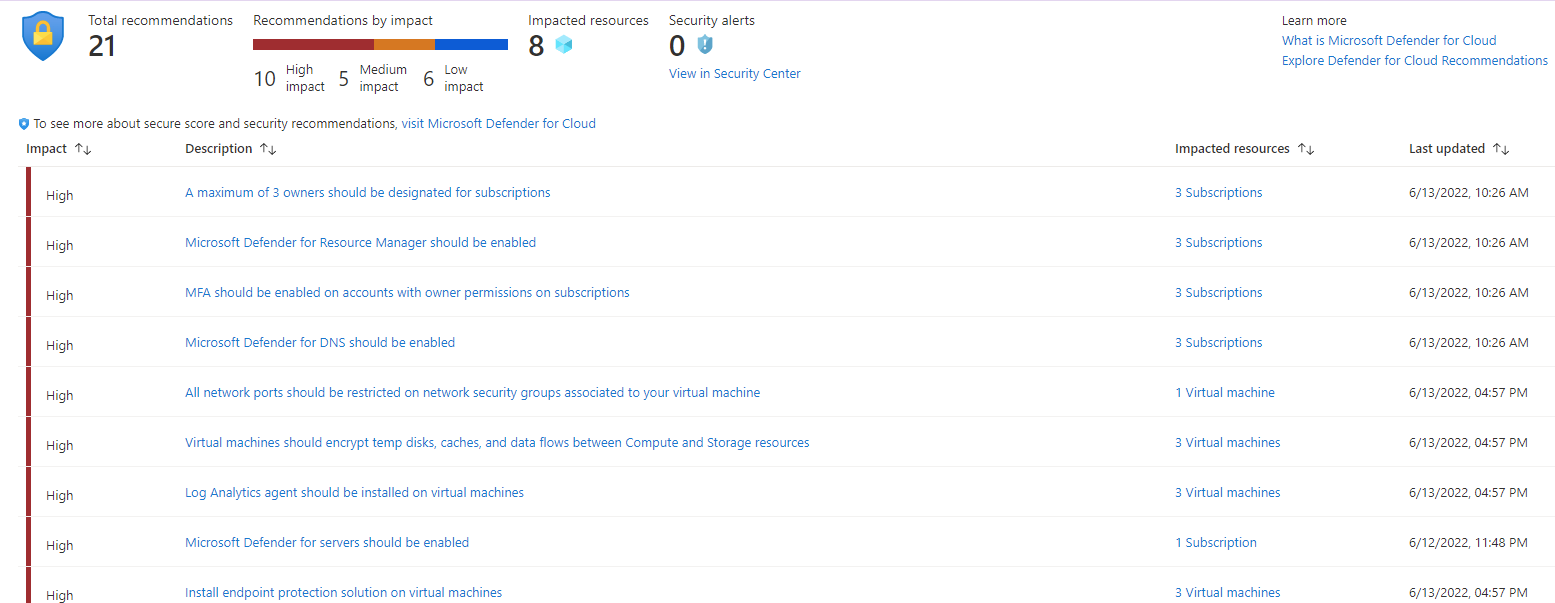Open Defender for servers recommendation
Screen dimensions: 1555x603
pos(327,542)
